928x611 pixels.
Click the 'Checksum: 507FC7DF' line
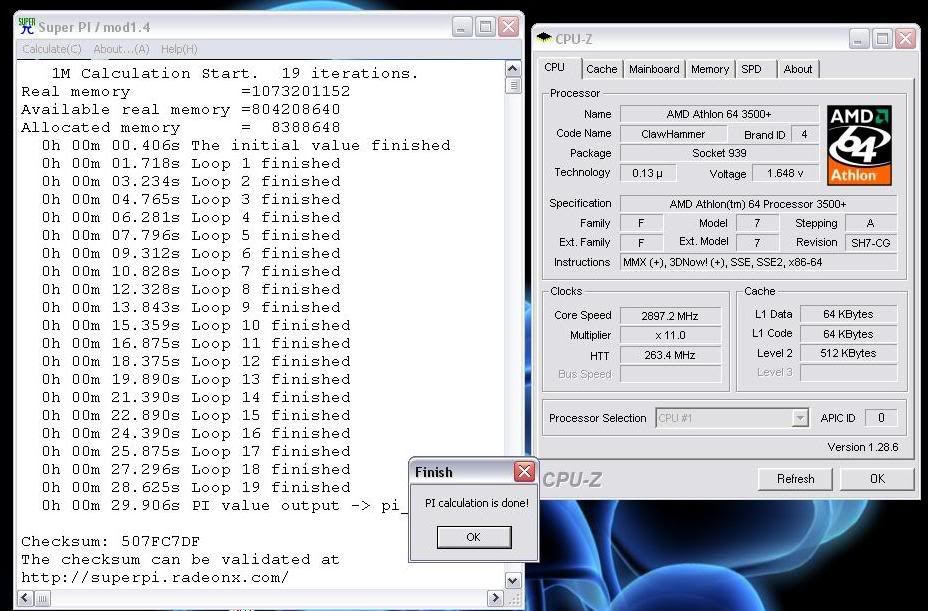click(111, 541)
